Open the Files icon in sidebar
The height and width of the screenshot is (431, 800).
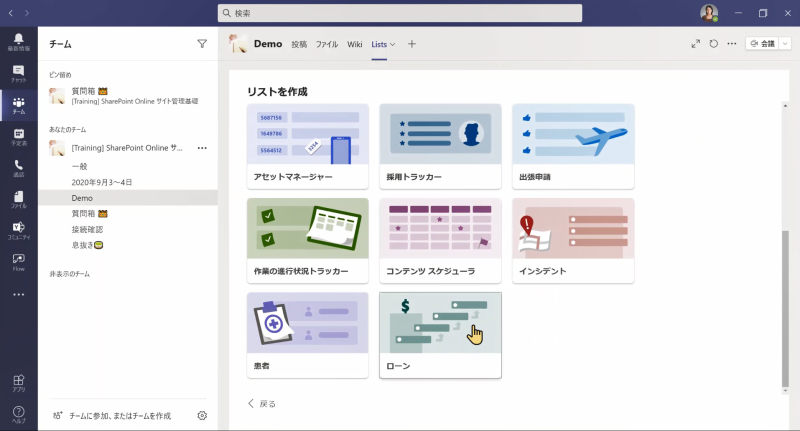pyautogui.click(x=18, y=199)
